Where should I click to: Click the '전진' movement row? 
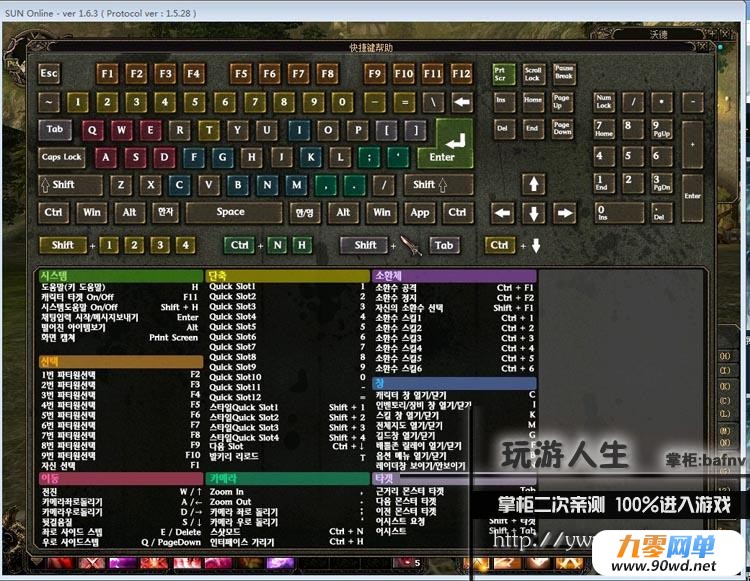click(121, 492)
